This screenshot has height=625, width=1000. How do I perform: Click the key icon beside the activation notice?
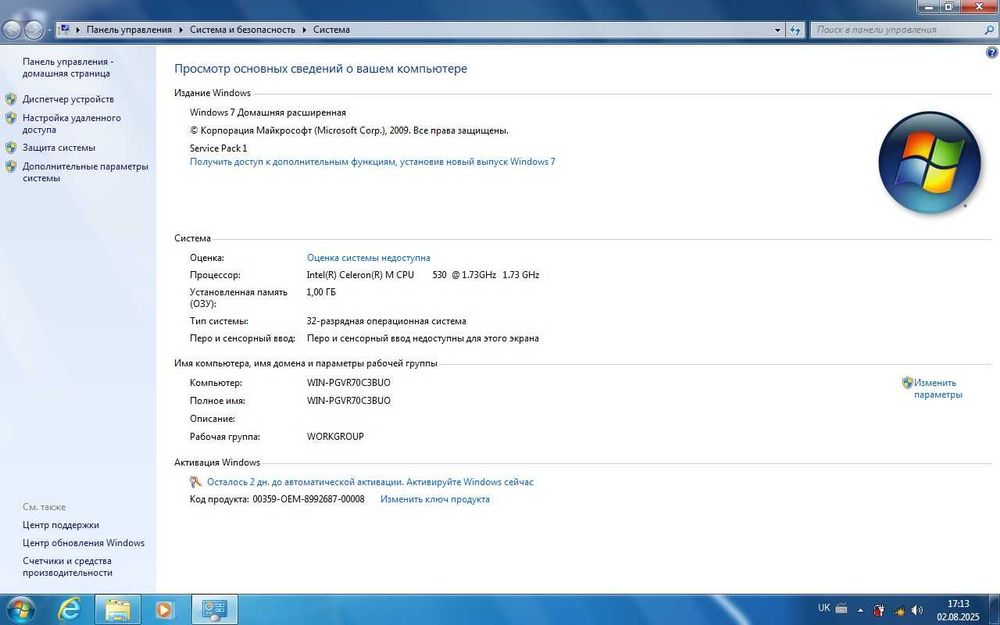(196, 482)
